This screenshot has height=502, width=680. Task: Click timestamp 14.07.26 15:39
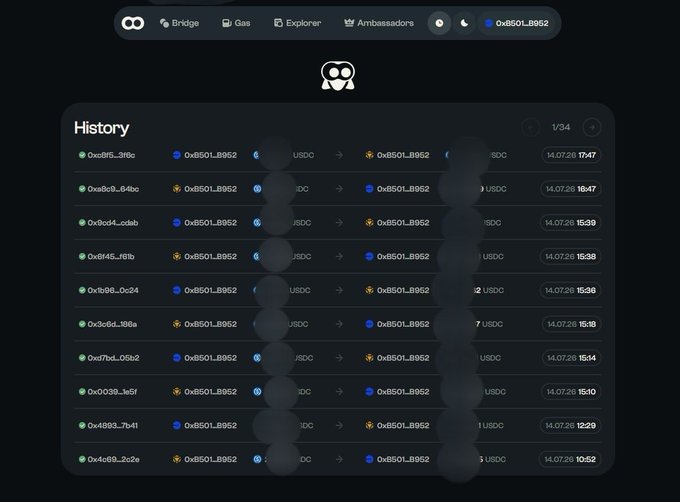tap(570, 223)
